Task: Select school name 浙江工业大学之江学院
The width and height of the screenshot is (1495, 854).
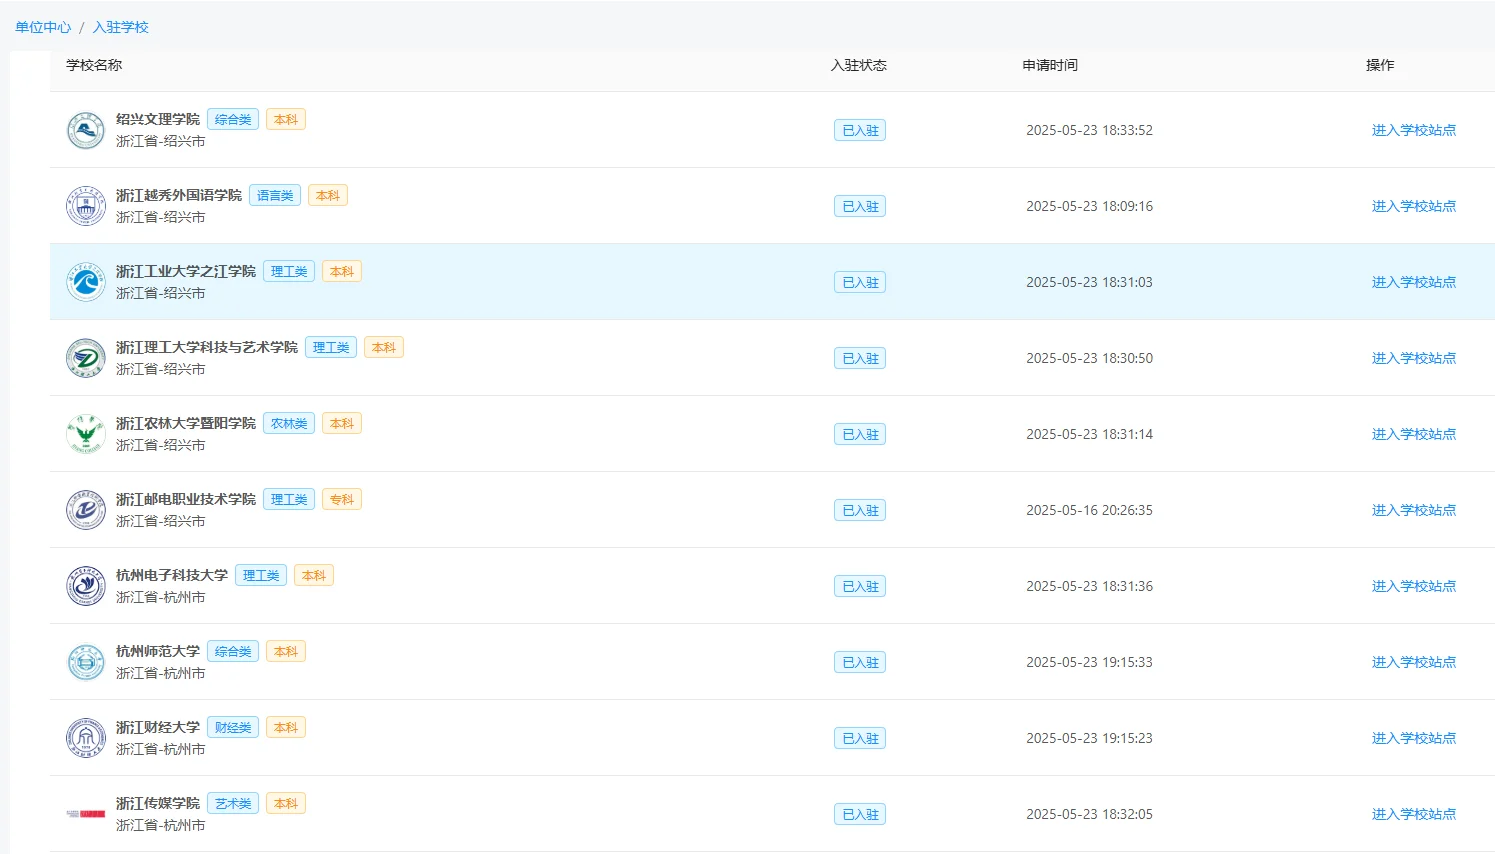Action: 186,271
